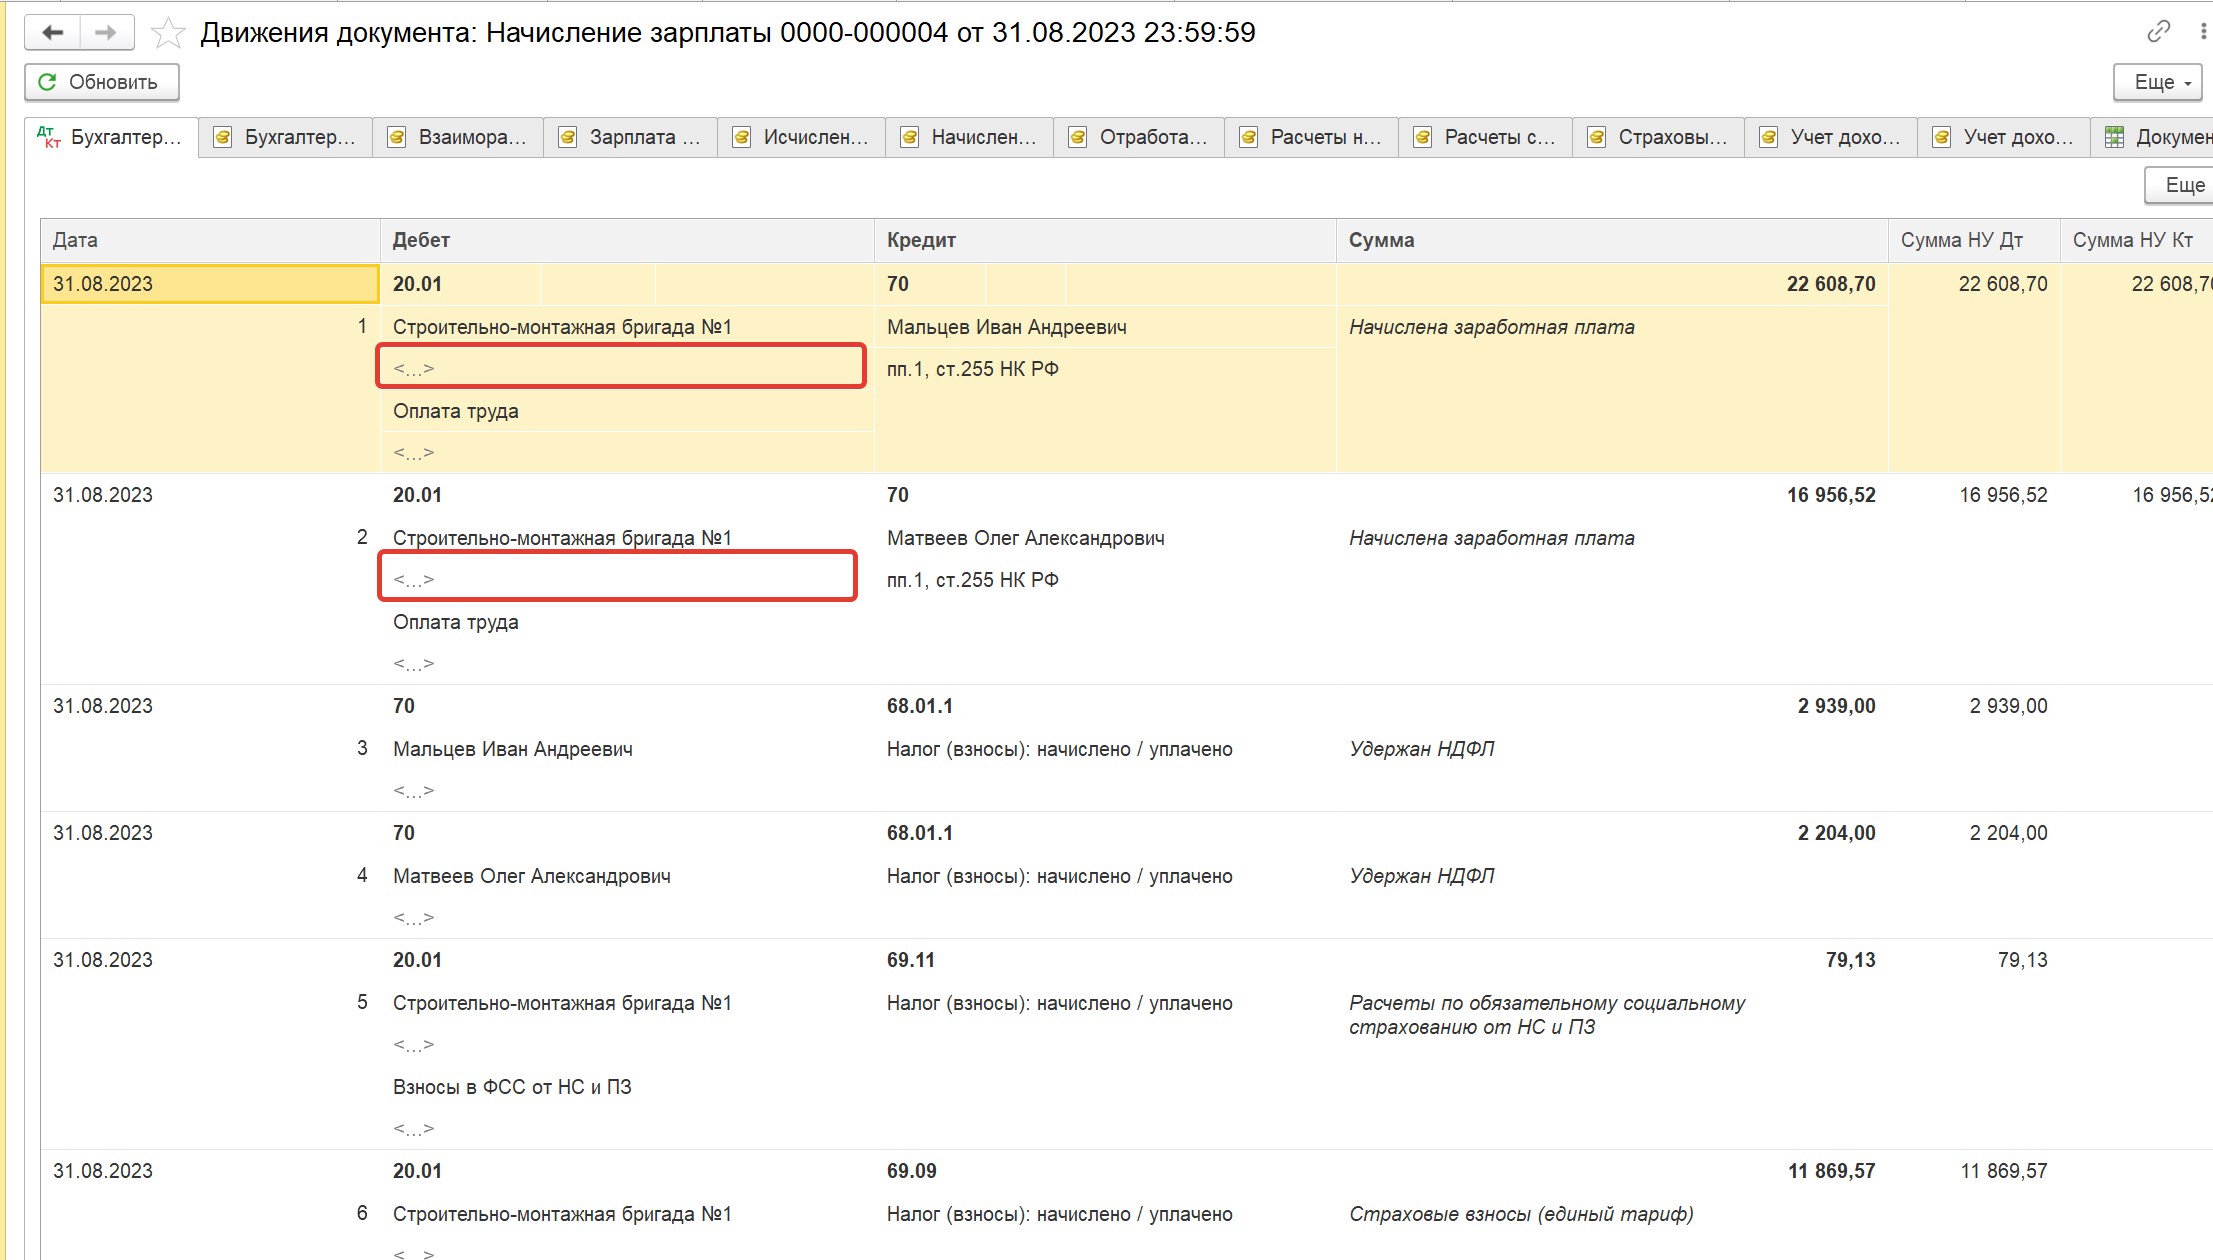Image resolution: width=2213 pixels, height=1260 pixels.
Task: Click the Дт/Кт icon on first tab
Action: (49, 137)
